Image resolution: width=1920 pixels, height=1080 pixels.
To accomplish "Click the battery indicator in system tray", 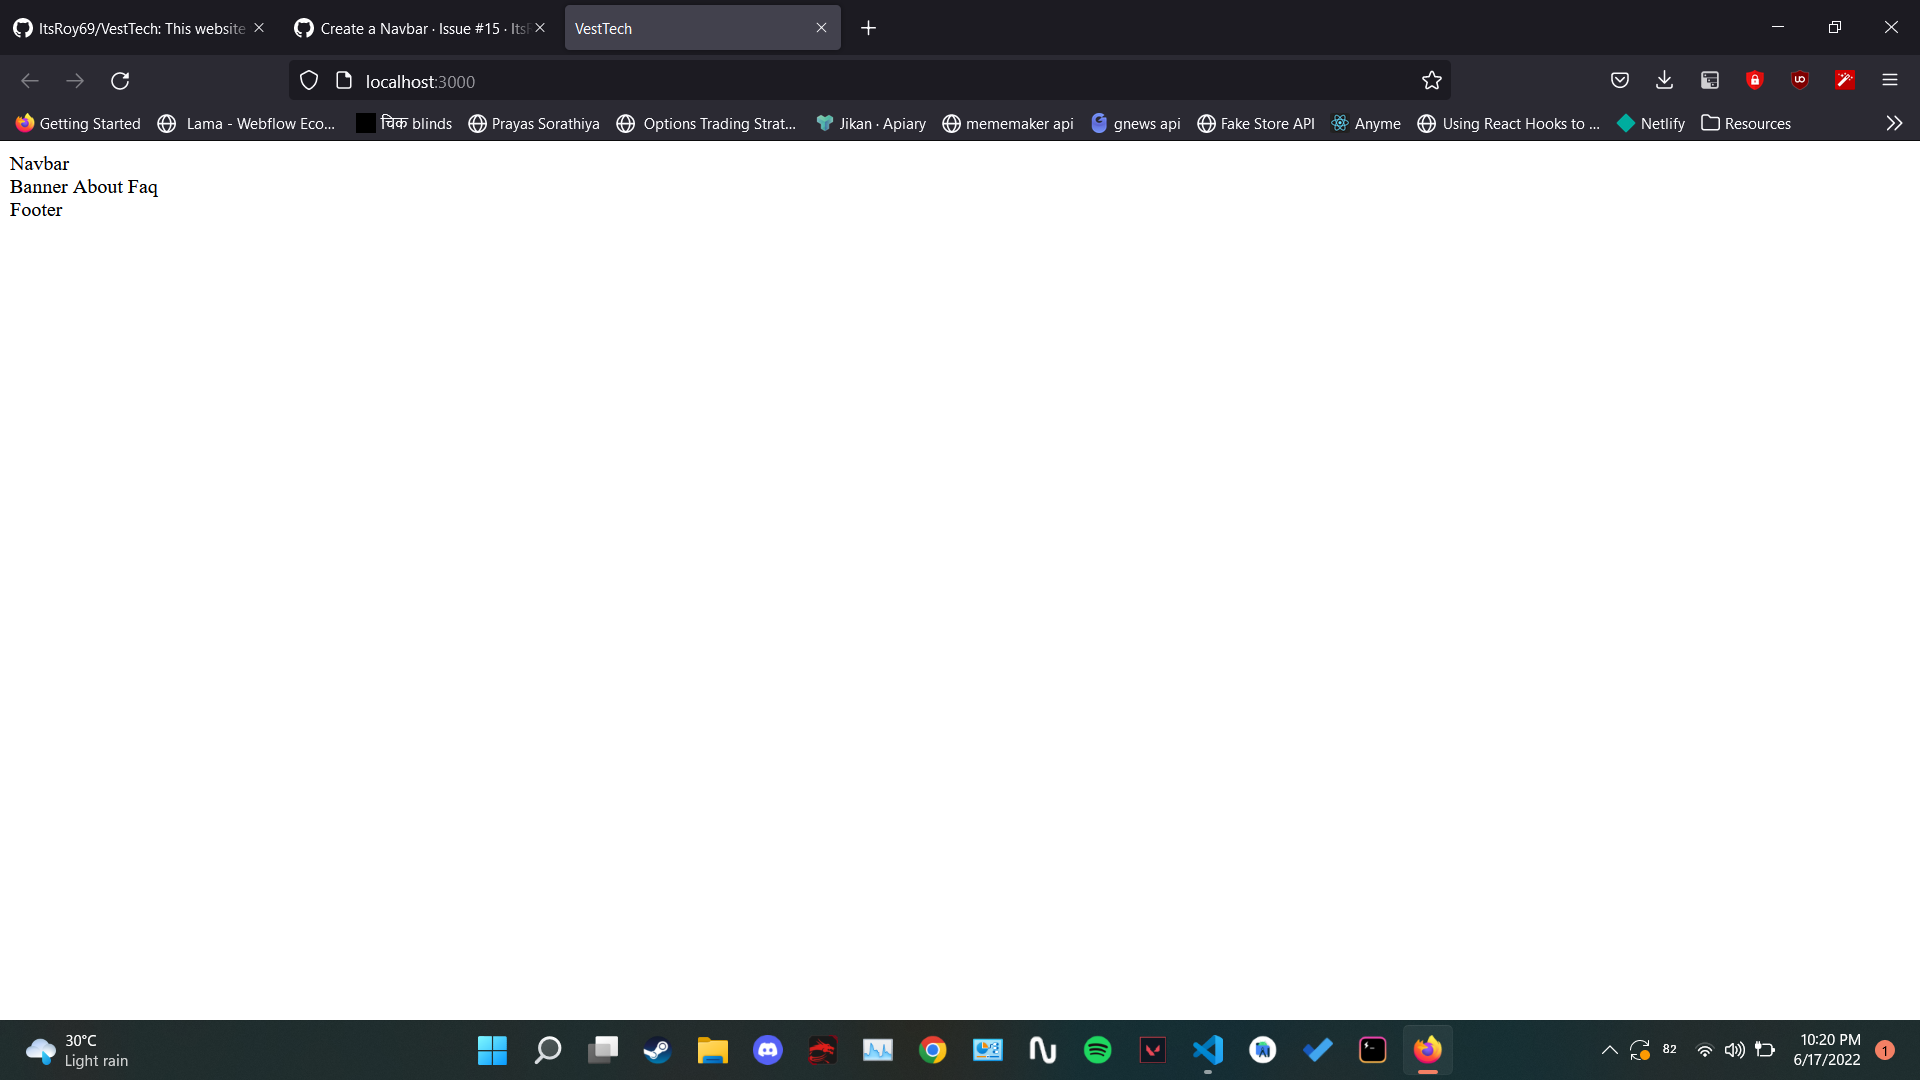I will tap(1766, 1050).
